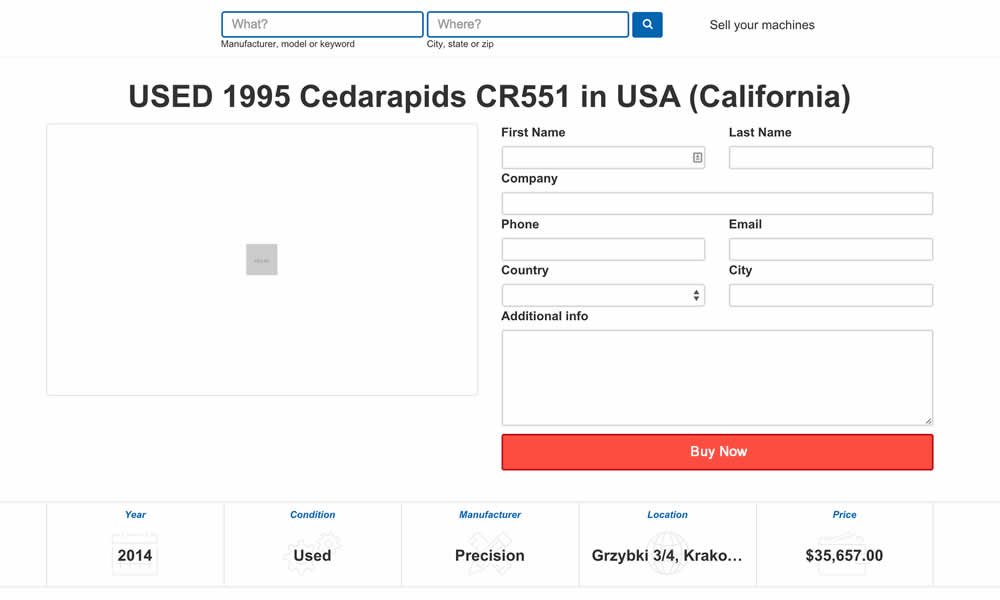Image resolution: width=1000 pixels, height=600 pixels.
Task: Click the Condition Used gears icon tile
Action: (x=313, y=554)
